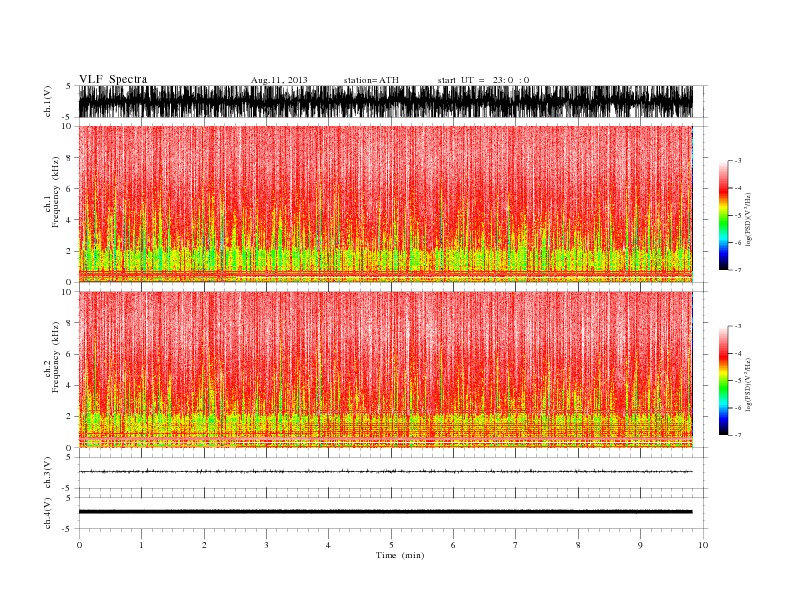Viewport: 792px width, 612px height.
Task: Click the ch.2 Frequency (kHz) axis label
Action: pyautogui.click(x=52, y=357)
